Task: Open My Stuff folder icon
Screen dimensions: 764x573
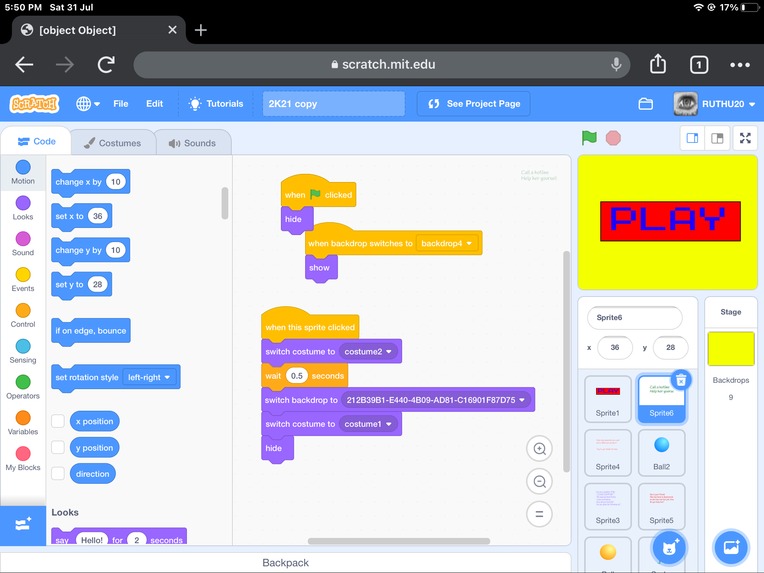Action: [x=646, y=104]
